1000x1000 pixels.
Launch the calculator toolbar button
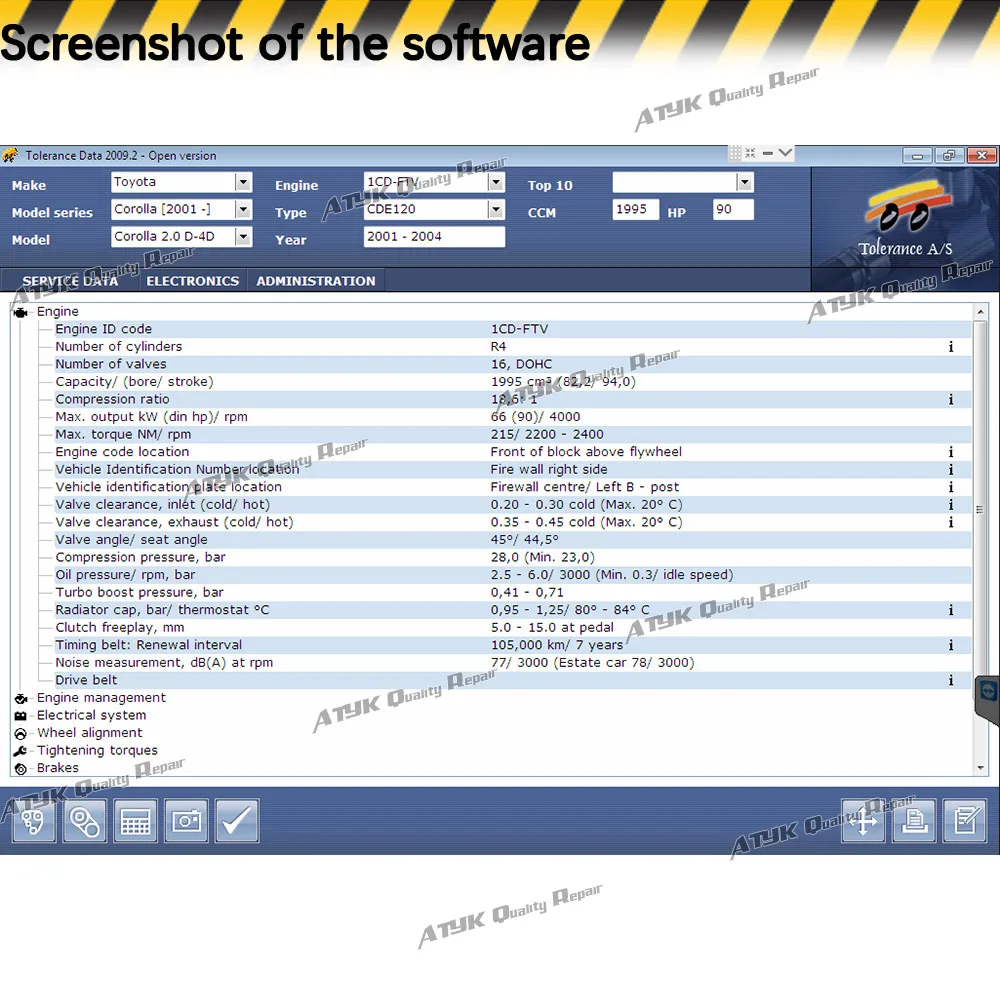coord(135,821)
